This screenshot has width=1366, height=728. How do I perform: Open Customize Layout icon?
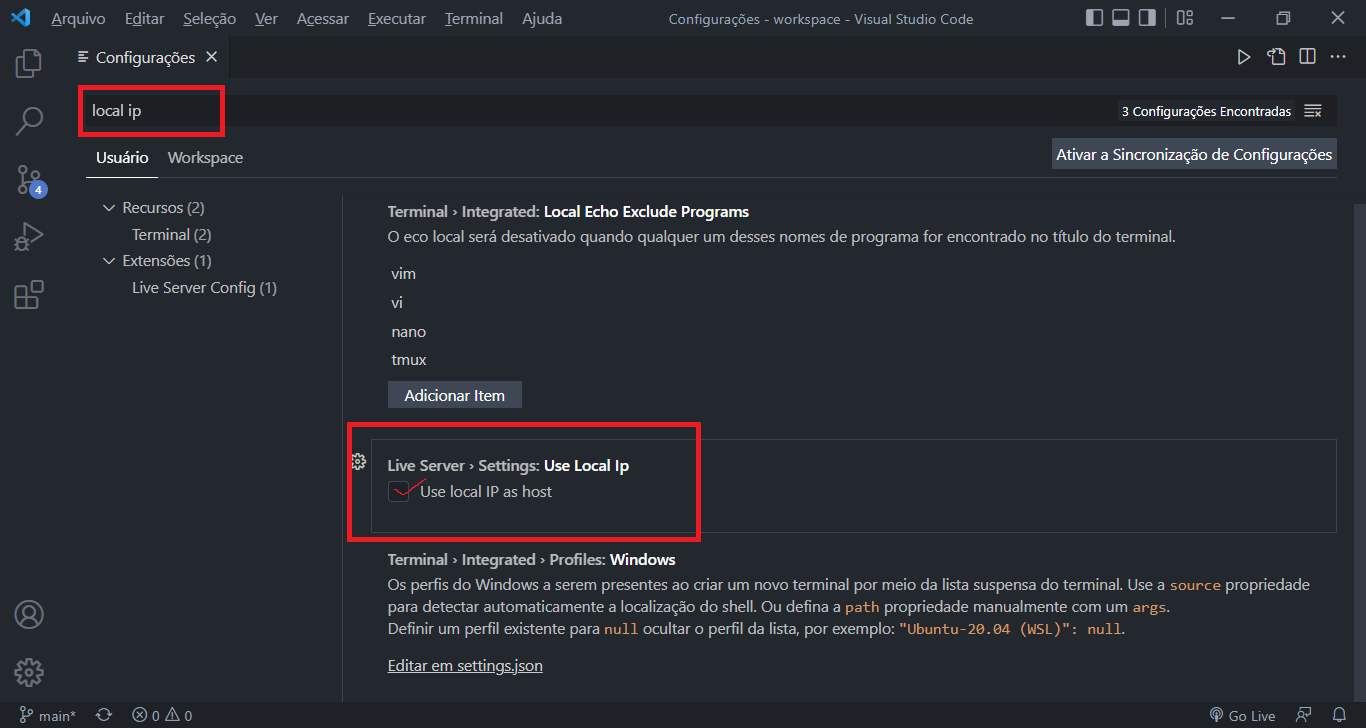tap(1185, 18)
